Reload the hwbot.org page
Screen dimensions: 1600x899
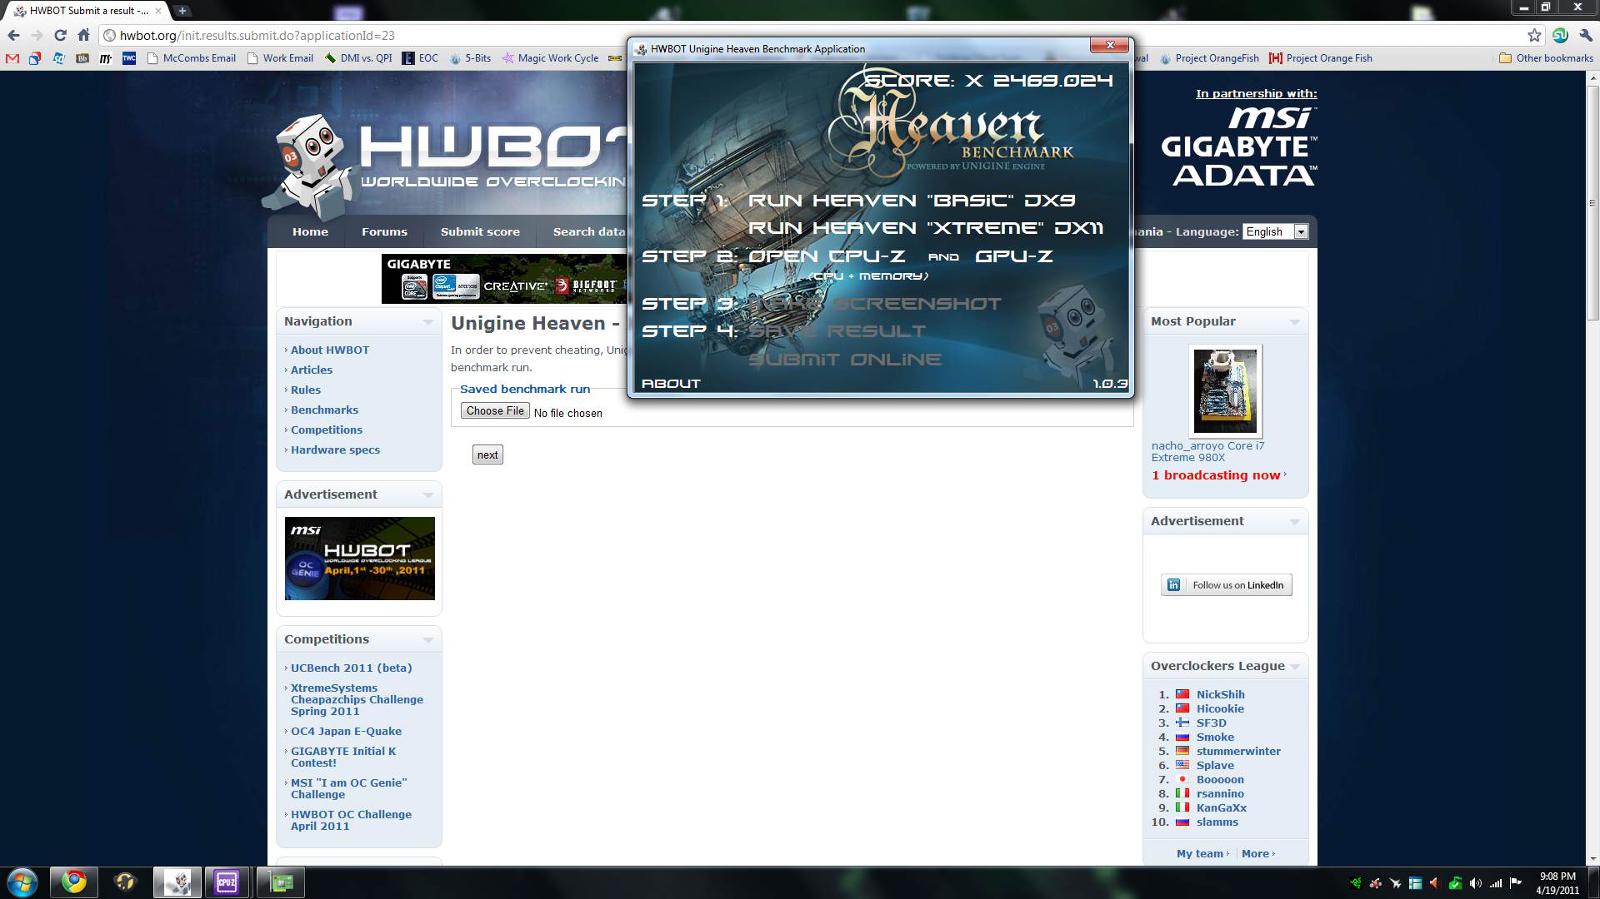(60, 35)
